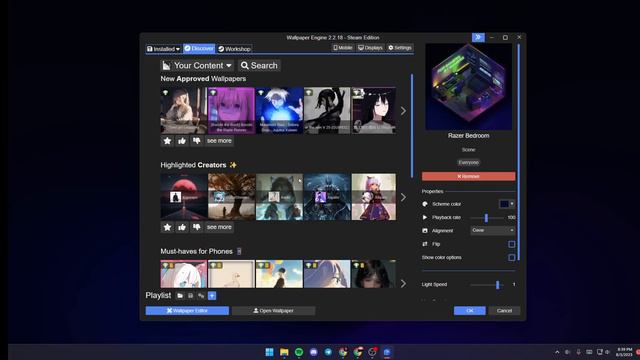This screenshot has height=360, width=640.
Task: Select the pink-haired anime wallpaper thumbnail
Action: pyautogui.click(x=231, y=111)
